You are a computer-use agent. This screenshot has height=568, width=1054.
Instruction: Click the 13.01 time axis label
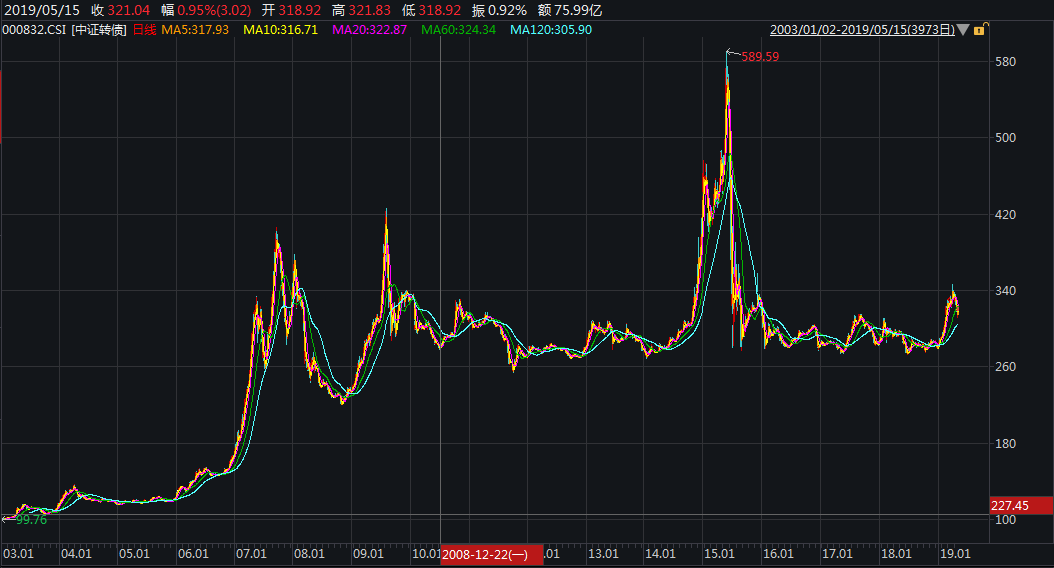pos(603,553)
